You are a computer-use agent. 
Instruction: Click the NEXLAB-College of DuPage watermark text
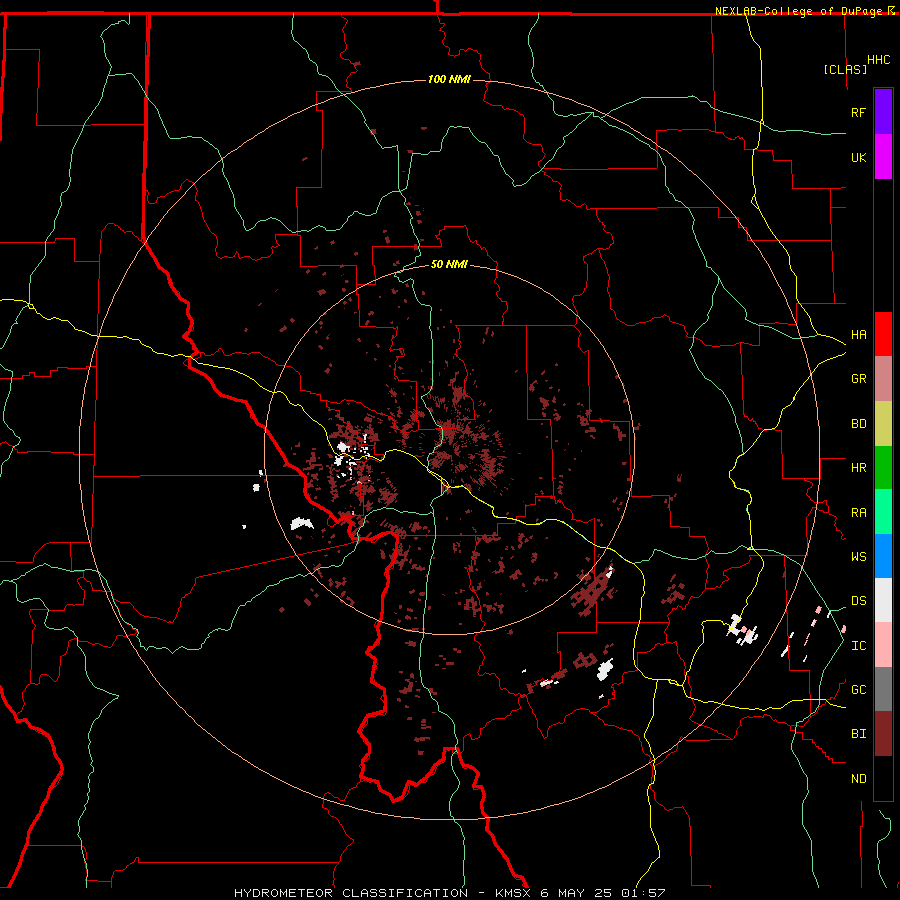pos(798,11)
